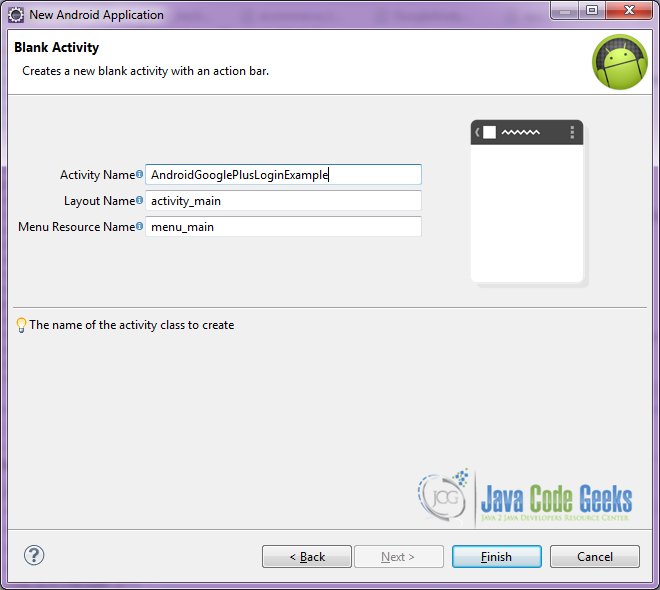660x590 pixels.
Task: Click the info icon beside Activity Name
Action: tap(139, 173)
